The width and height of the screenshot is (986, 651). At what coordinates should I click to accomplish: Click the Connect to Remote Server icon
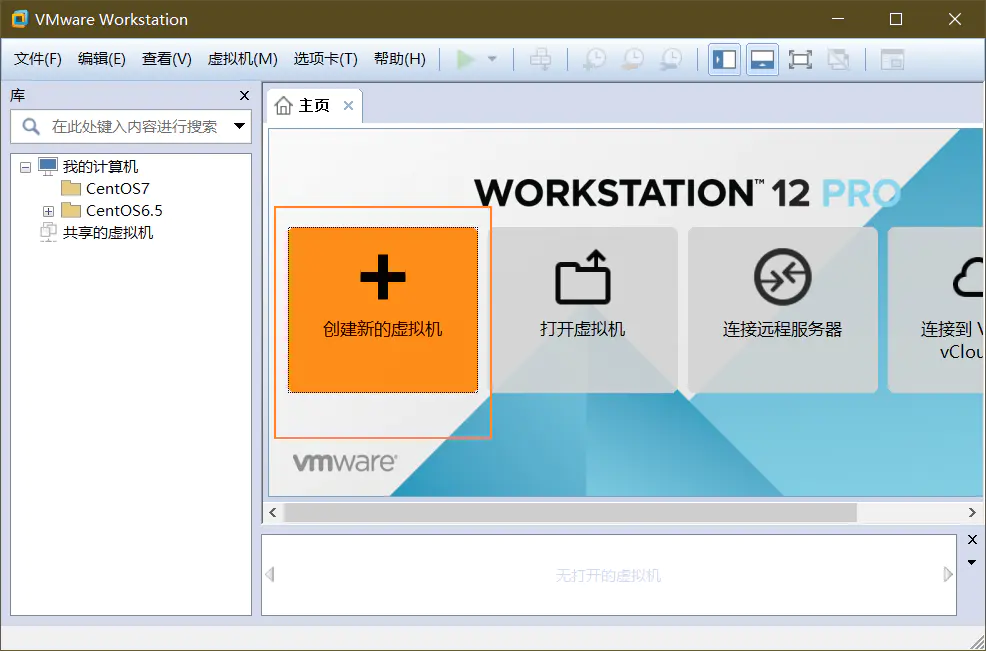point(782,277)
